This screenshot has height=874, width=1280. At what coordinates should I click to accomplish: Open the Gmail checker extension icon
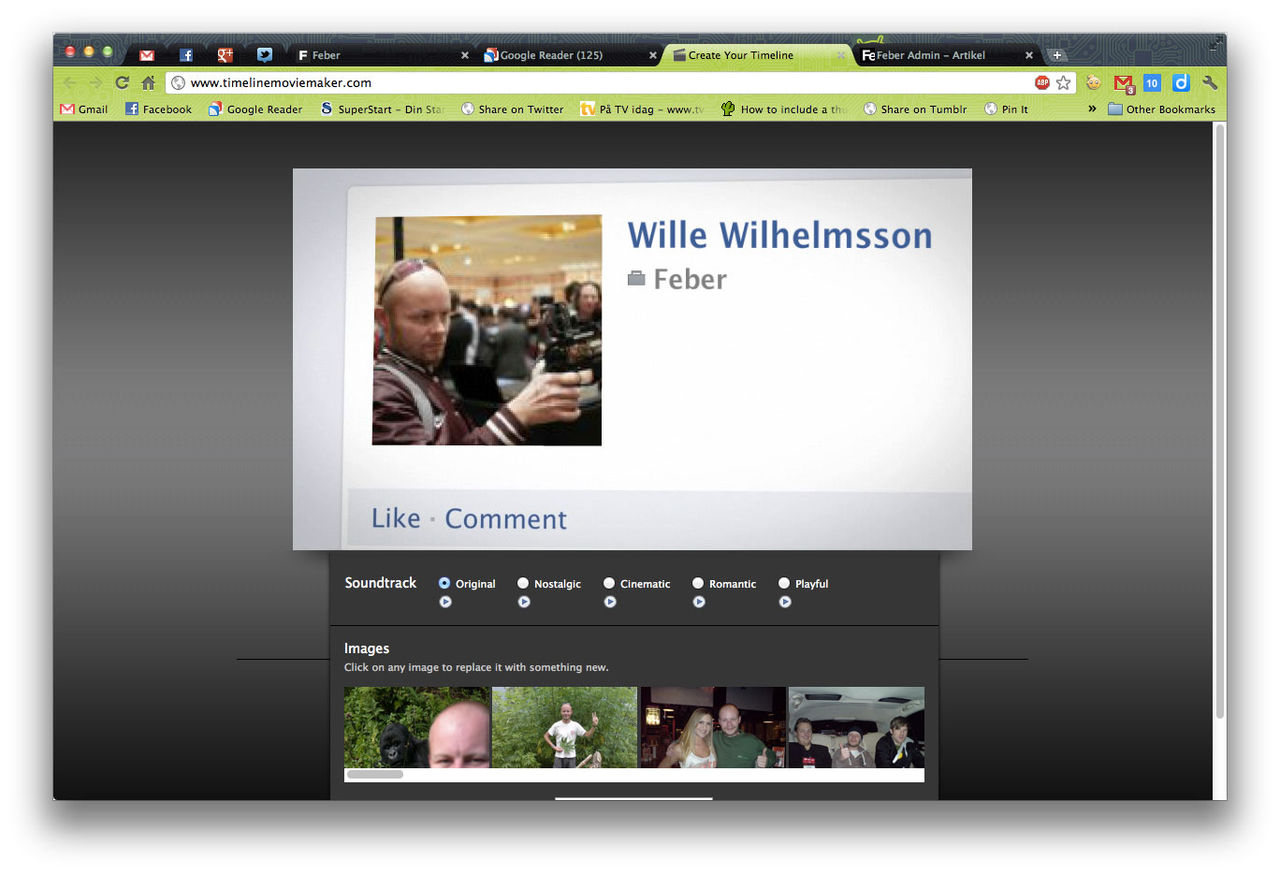pos(1123,83)
